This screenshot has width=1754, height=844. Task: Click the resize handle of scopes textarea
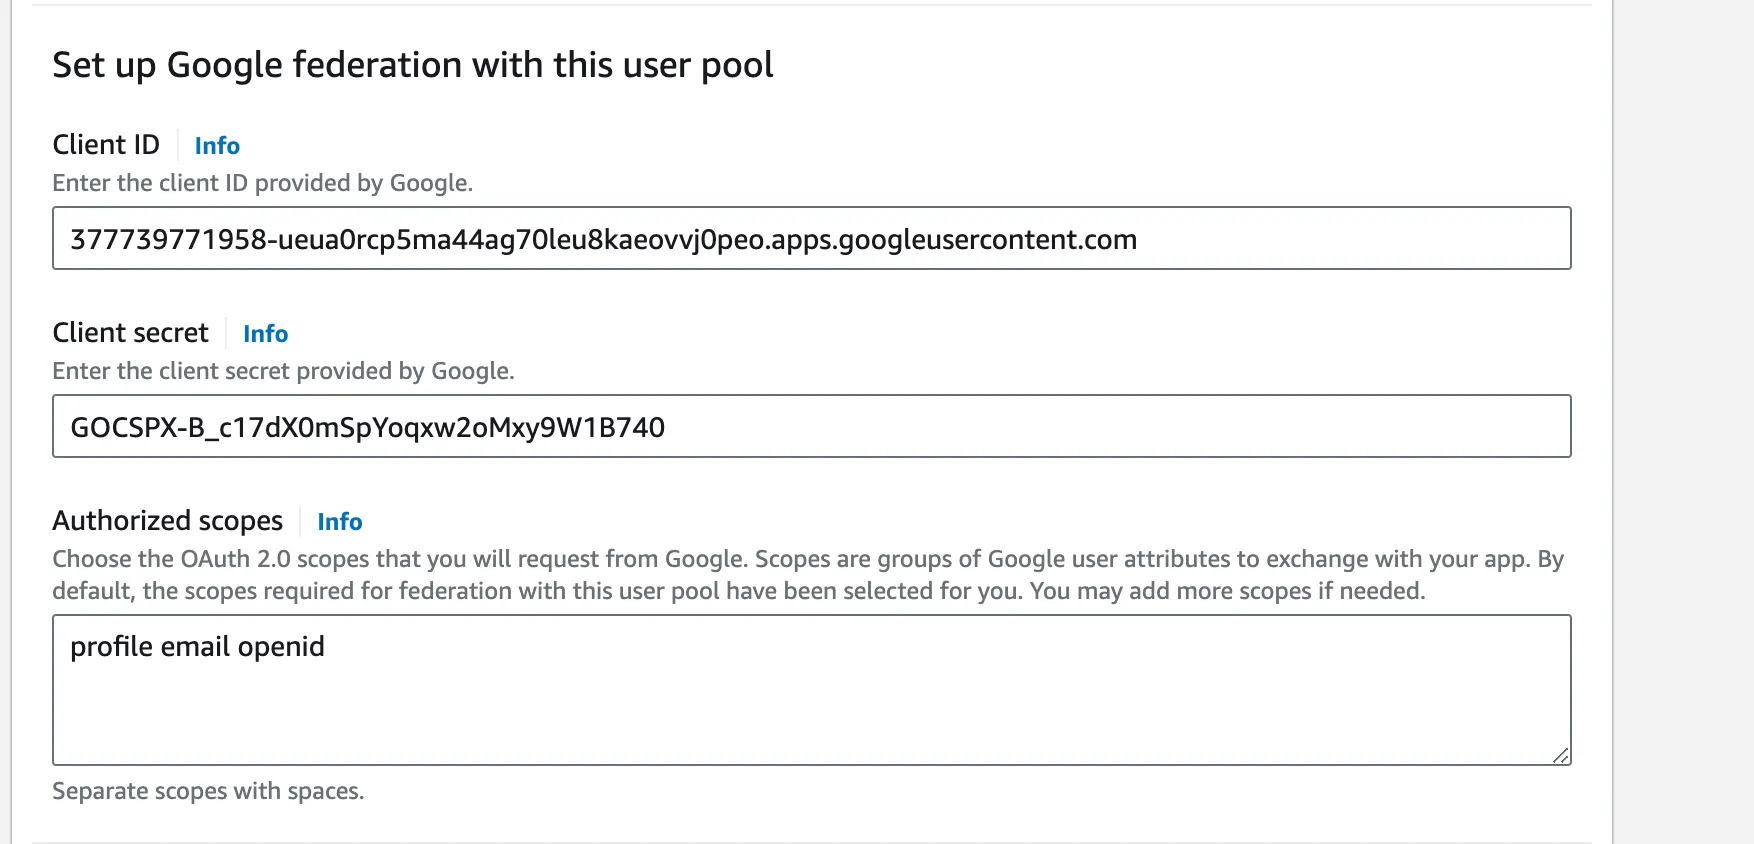pyautogui.click(x=1561, y=756)
